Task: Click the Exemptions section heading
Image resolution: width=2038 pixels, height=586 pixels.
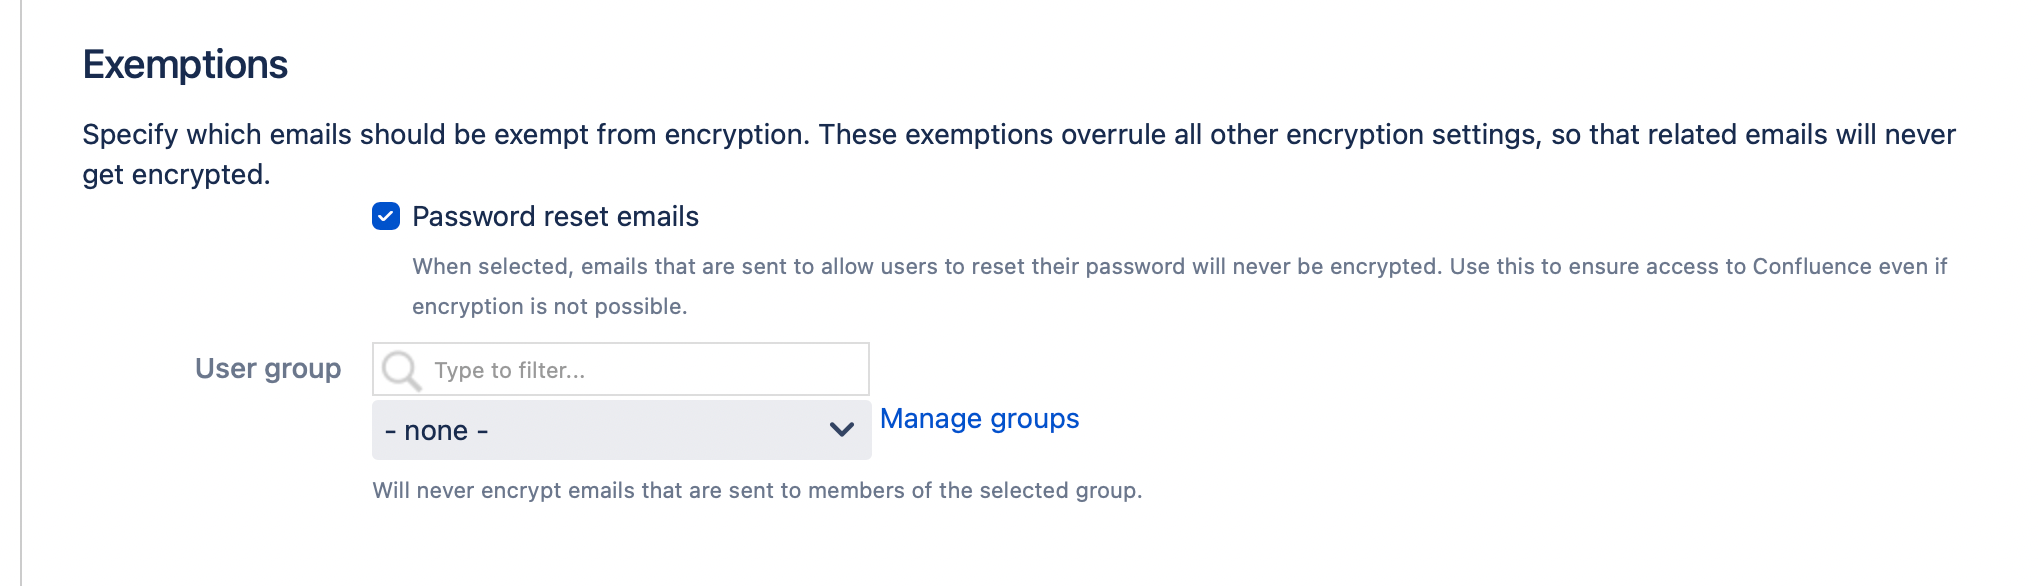Action: (185, 65)
